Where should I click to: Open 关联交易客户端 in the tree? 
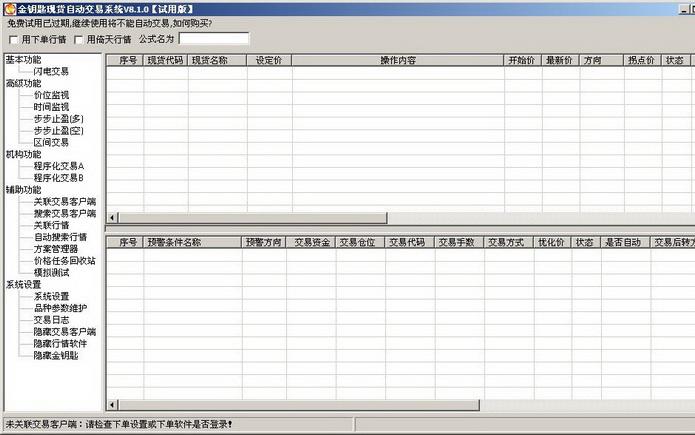pyautogui.click(x=64, y=202)
